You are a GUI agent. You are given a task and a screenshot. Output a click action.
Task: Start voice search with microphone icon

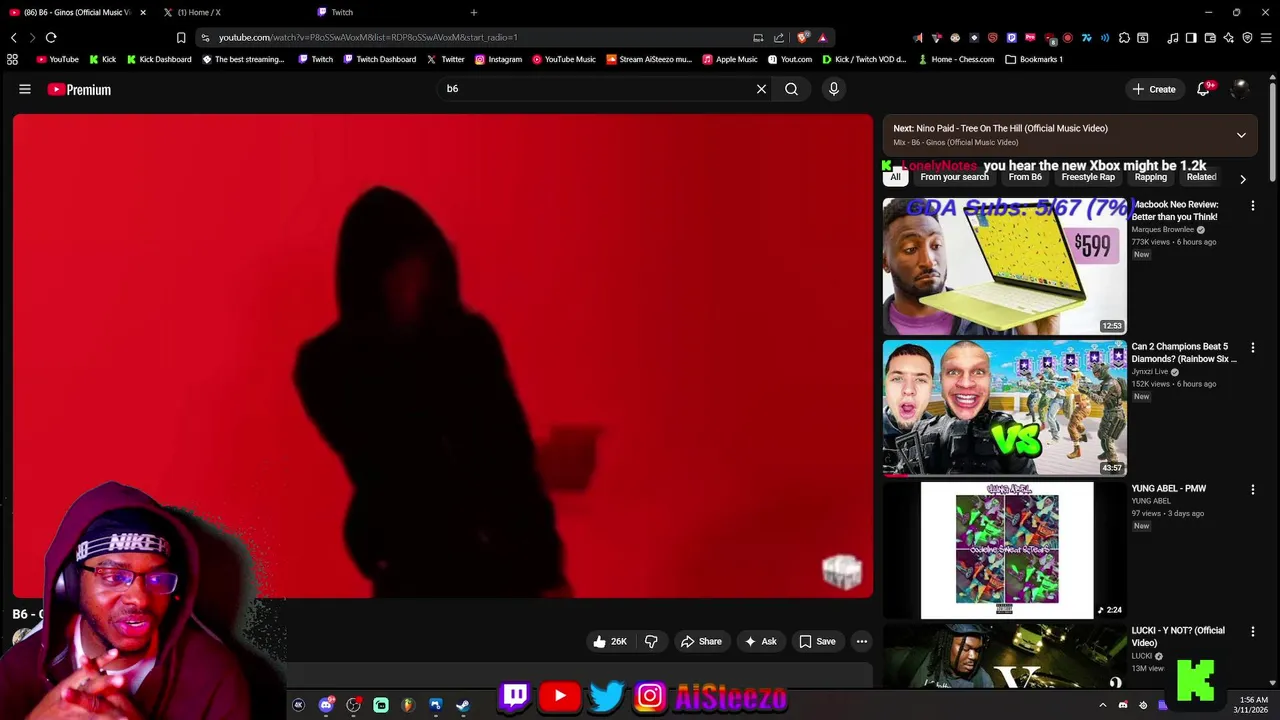tap(834, 89)
